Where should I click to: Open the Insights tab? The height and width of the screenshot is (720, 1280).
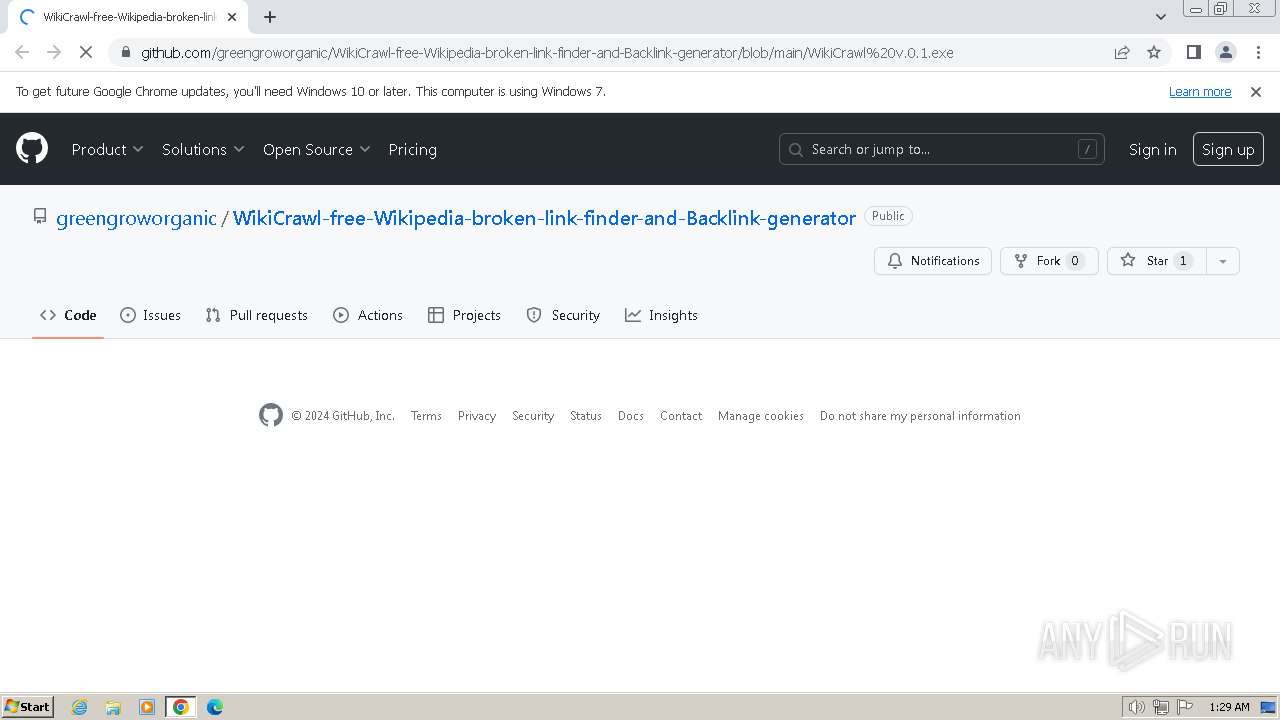pos(661,315)
